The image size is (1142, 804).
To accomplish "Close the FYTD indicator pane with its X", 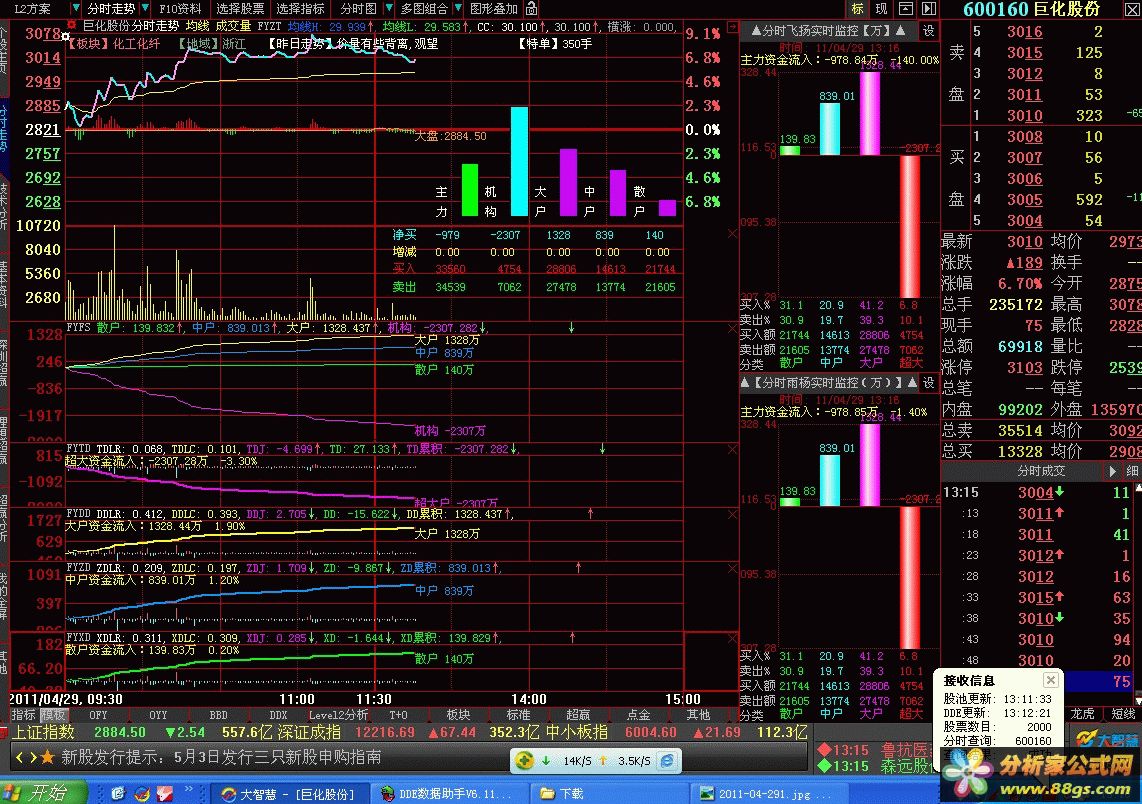I will 733,450.
